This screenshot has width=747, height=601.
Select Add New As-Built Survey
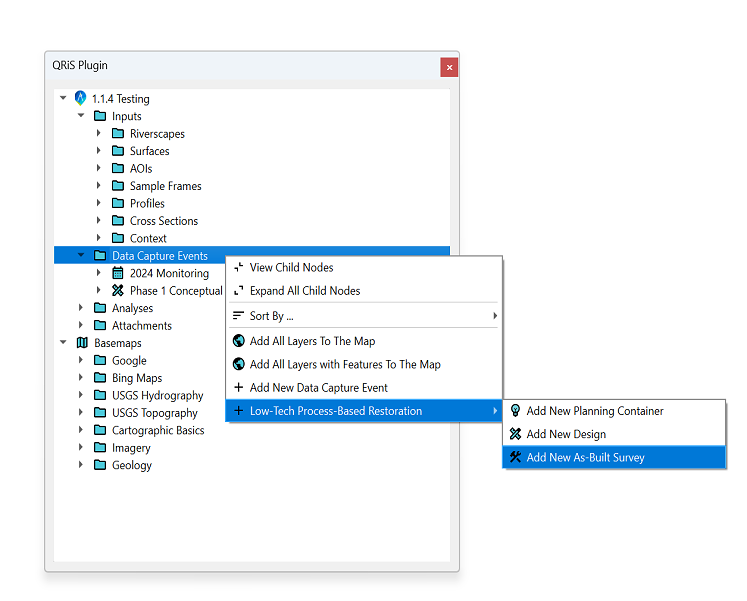tap(614, 457)
